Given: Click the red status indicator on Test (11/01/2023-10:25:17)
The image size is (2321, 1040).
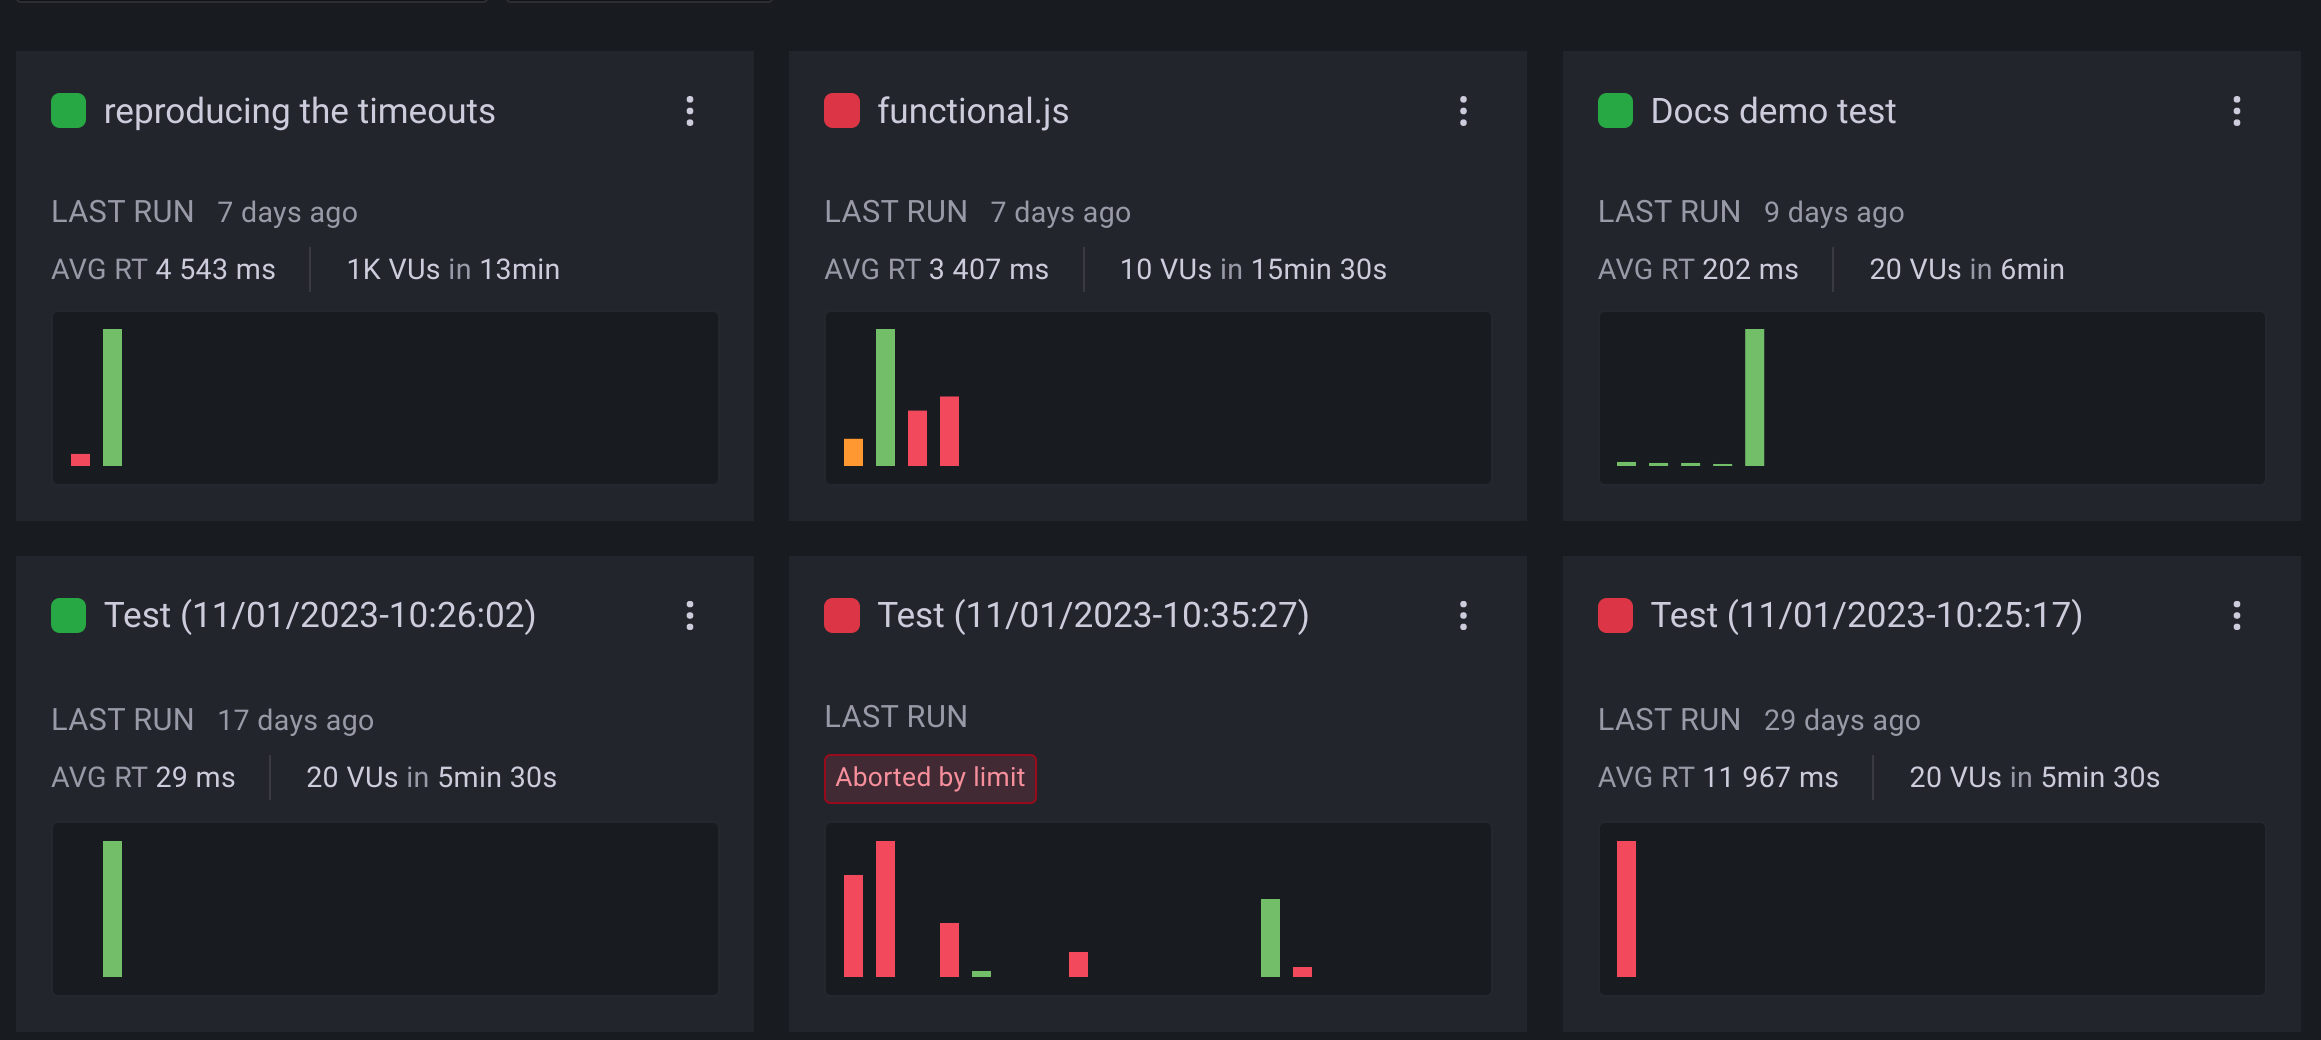Looking at the screenshot, I should (1614, 615).
